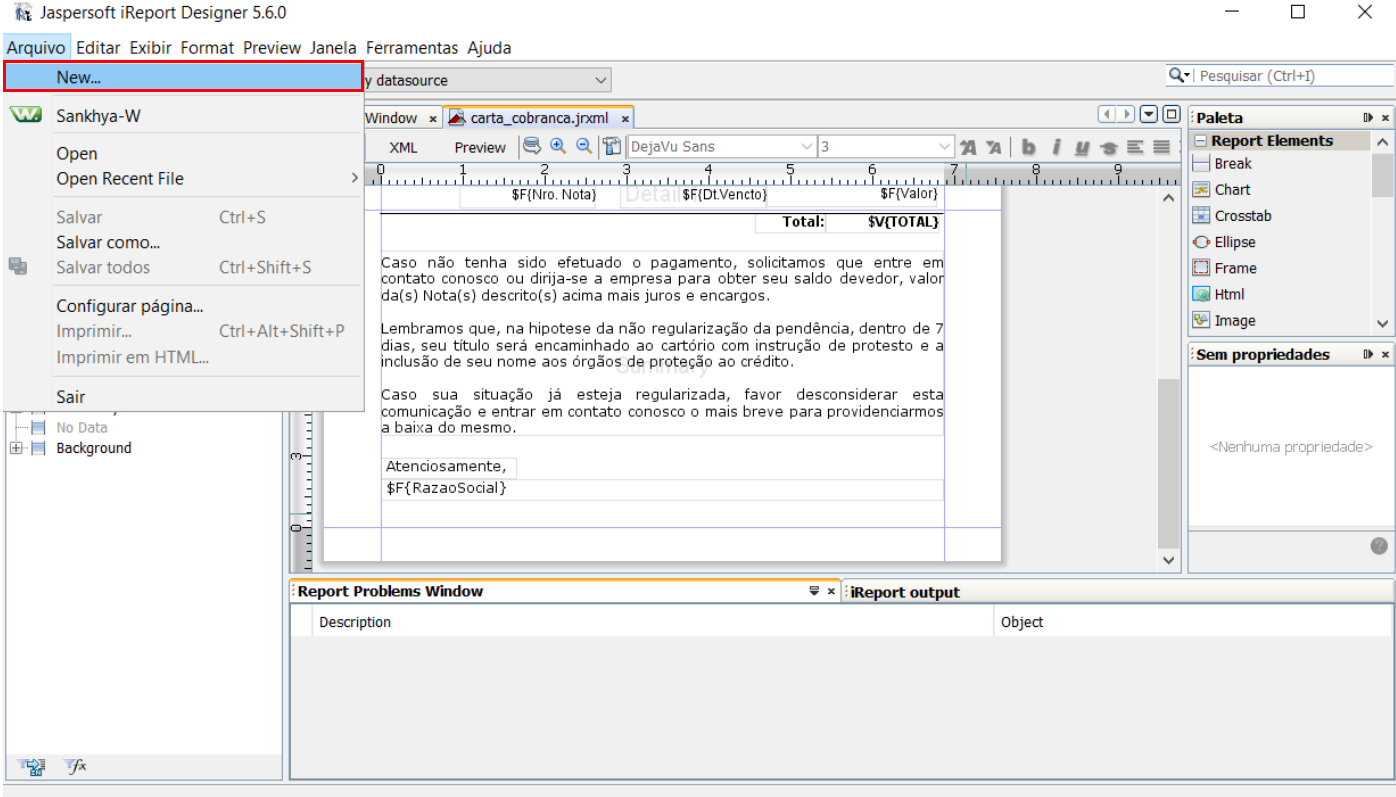This screenshot has width=1396, height=797.
Task: Show opened documents list dropdown
Action: tap(1149, 114)
